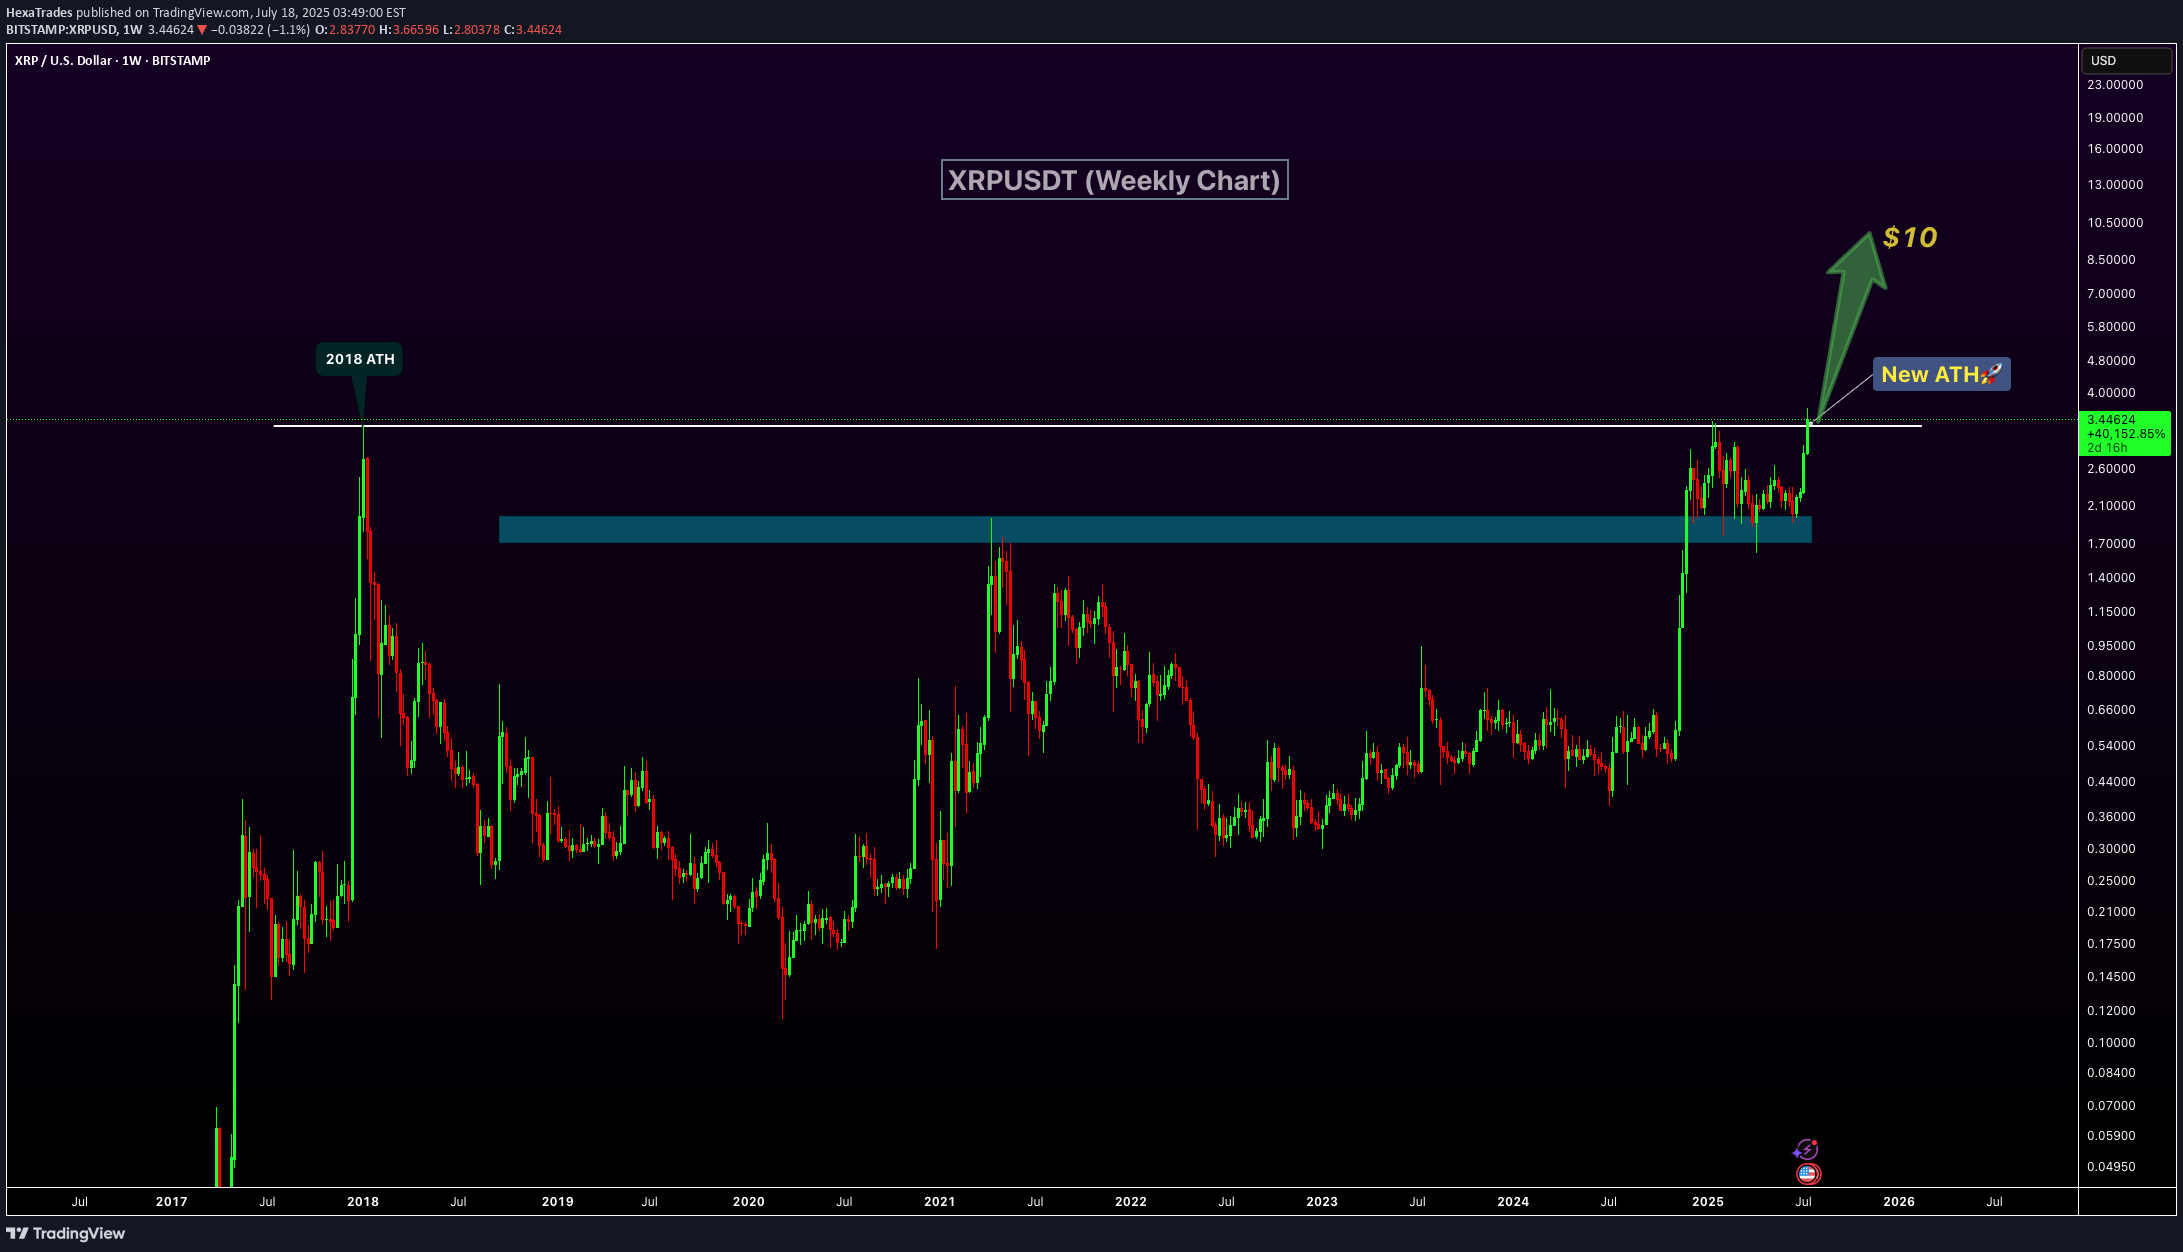Image resolution: width=2183 pixels, height=1252 pixels.
Task: Click the high value 3.66596
Action: (x=409, y=30)
